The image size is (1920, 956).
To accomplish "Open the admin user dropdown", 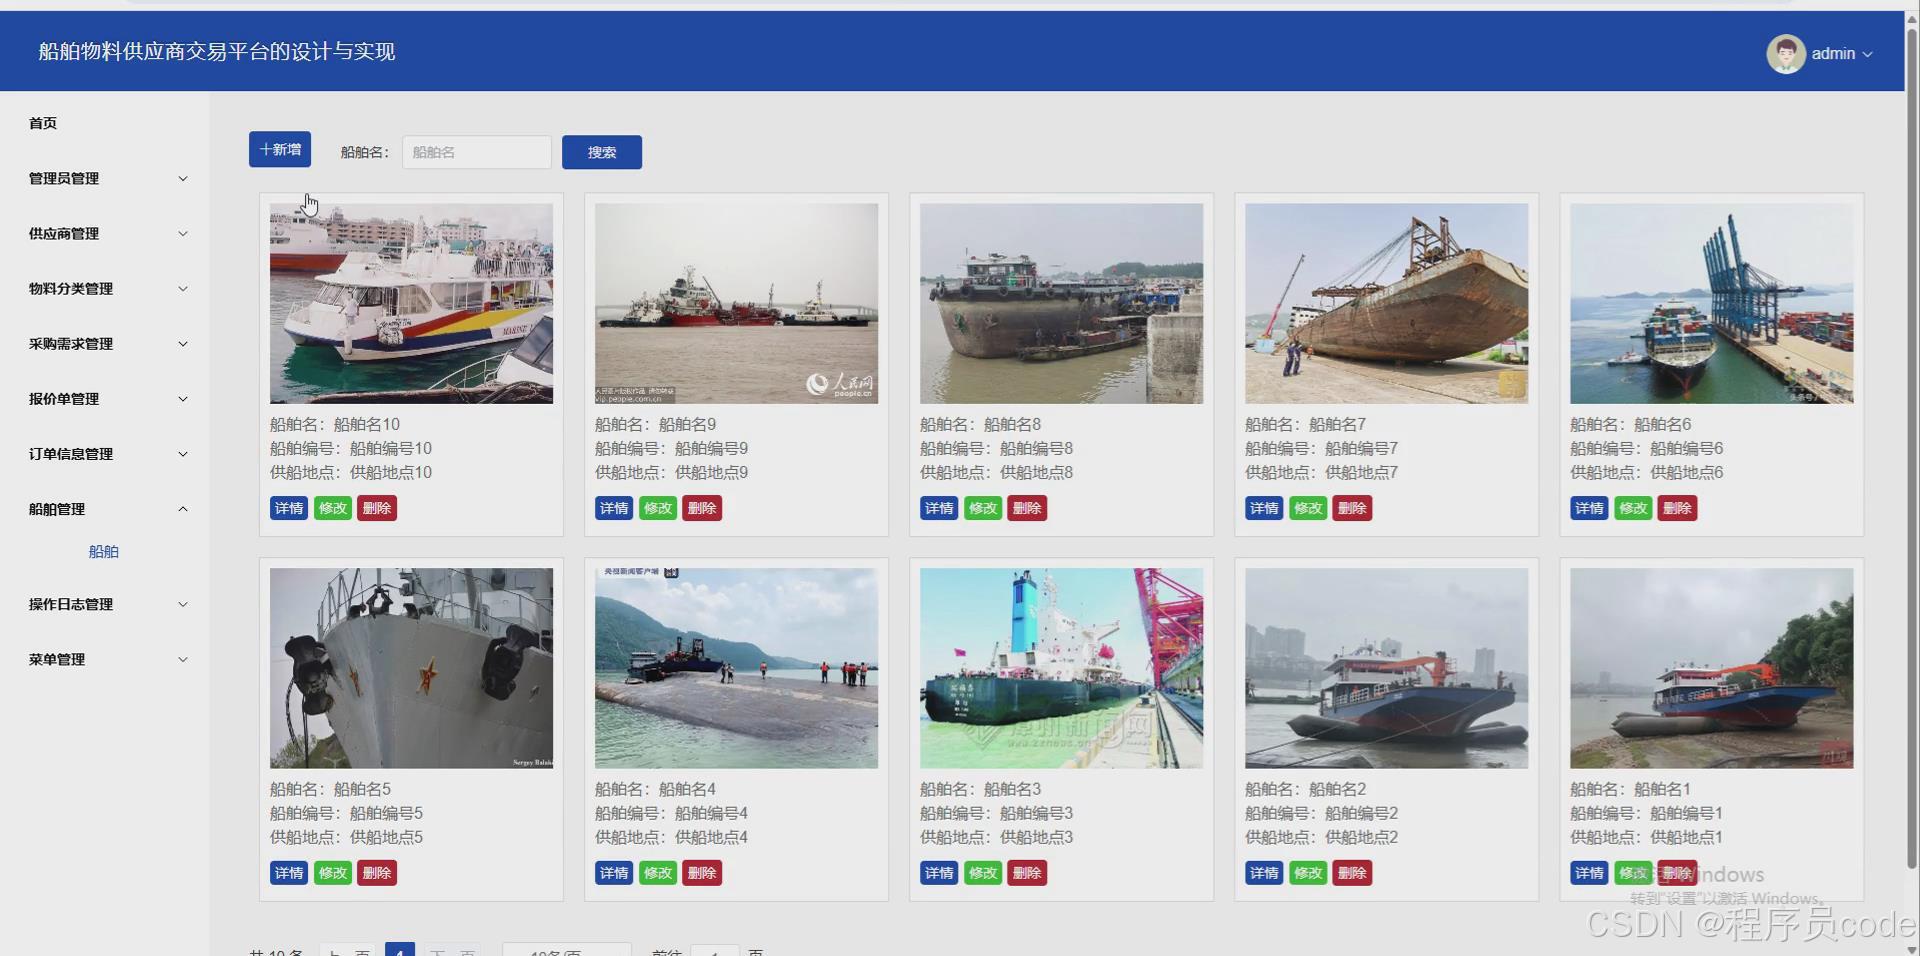I will point(1841,54).
